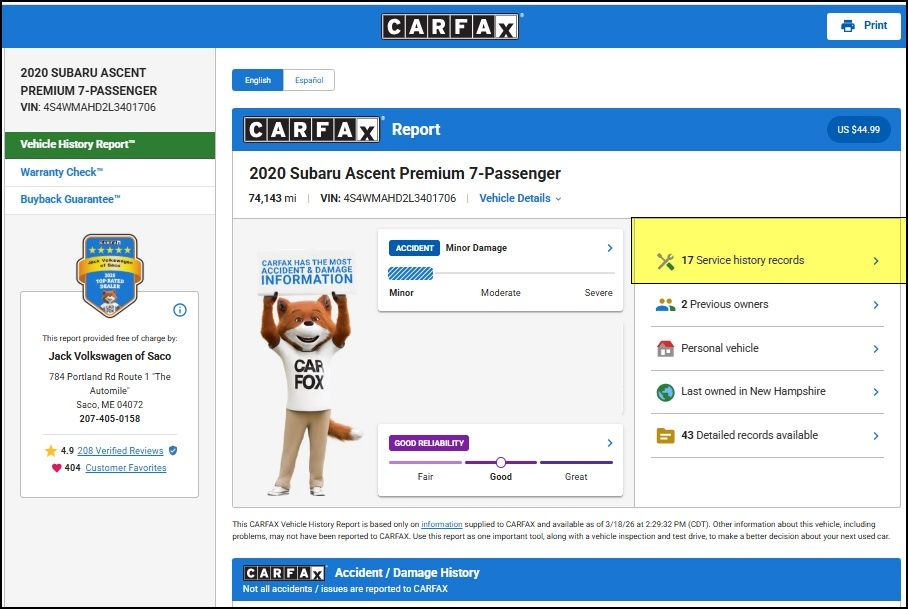908x609 pixels.
Task: Select the English language option
Action: tap(258, 80)
